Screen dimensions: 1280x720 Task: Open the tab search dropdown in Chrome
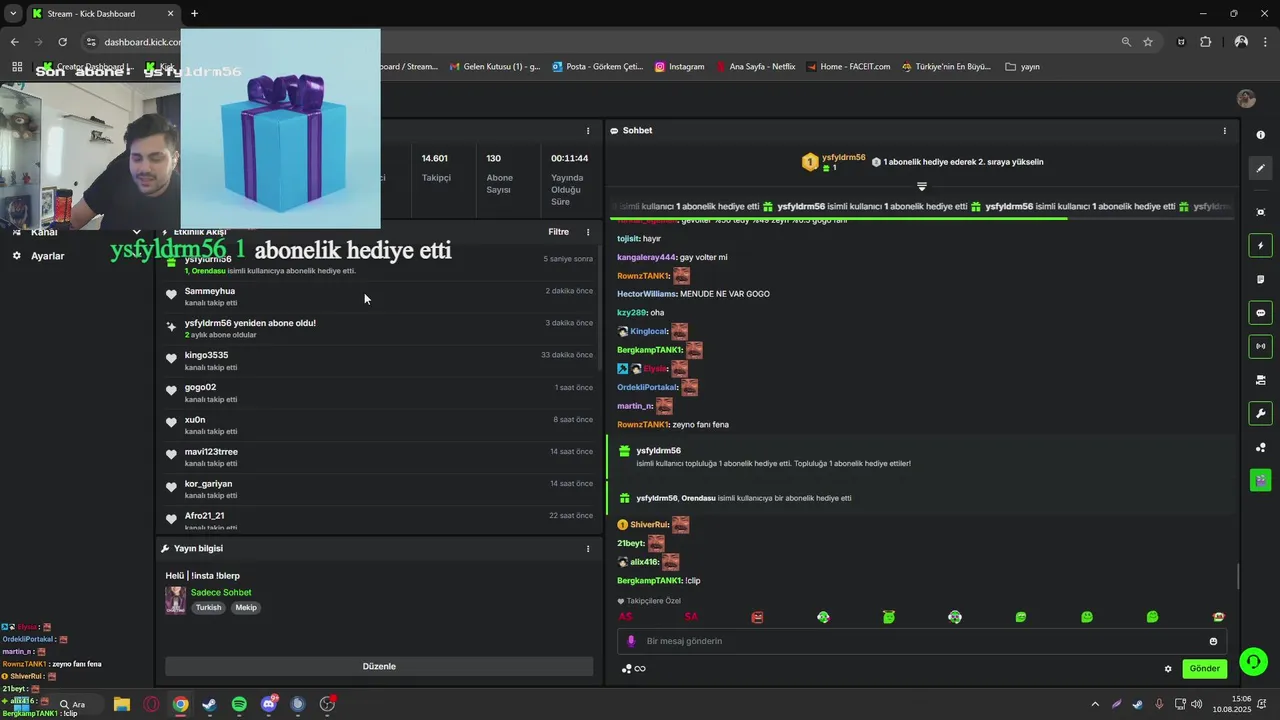[x=13, y=13]
